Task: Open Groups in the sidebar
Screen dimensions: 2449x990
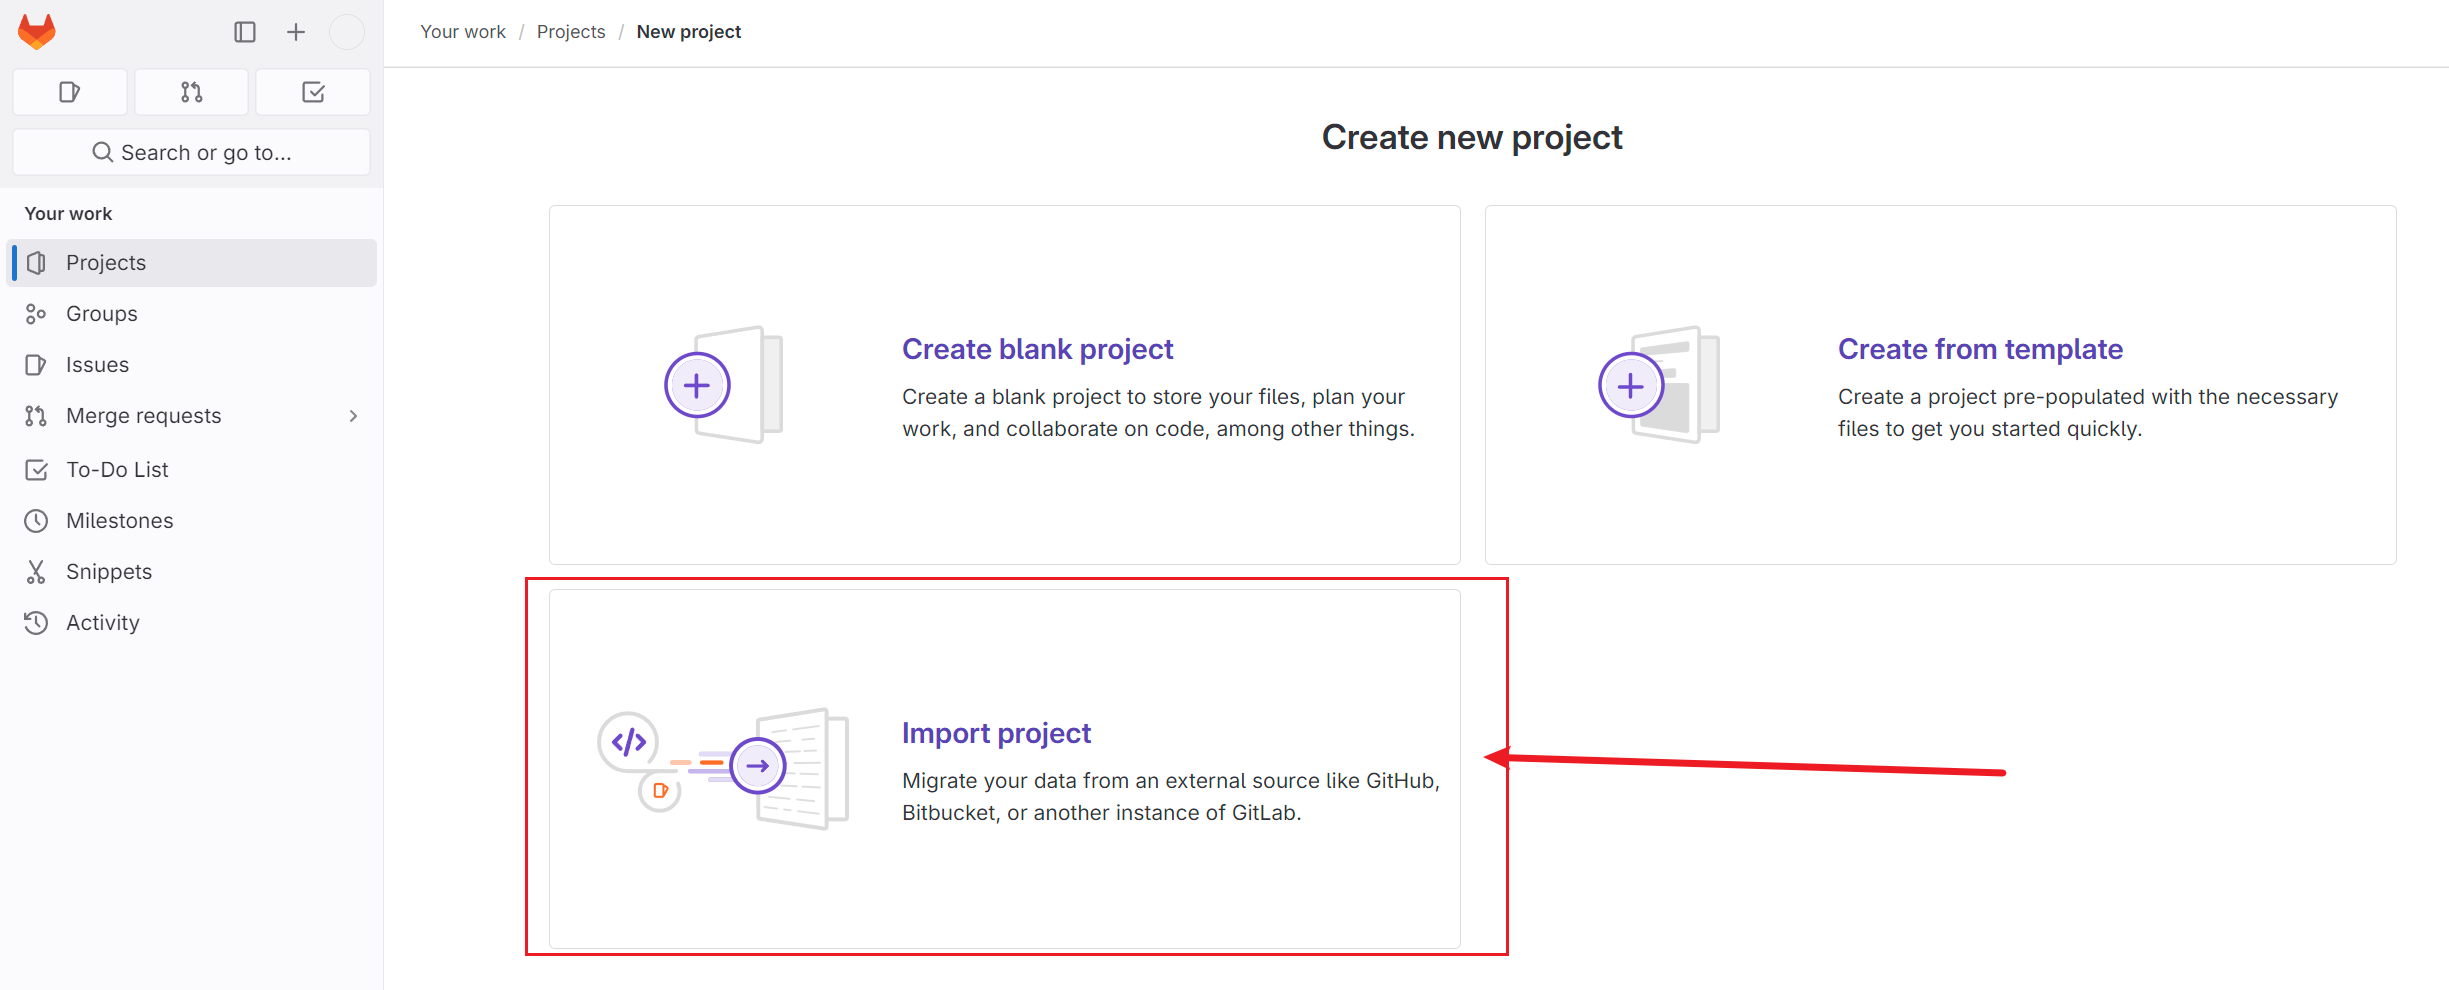Action: [192, 314]
